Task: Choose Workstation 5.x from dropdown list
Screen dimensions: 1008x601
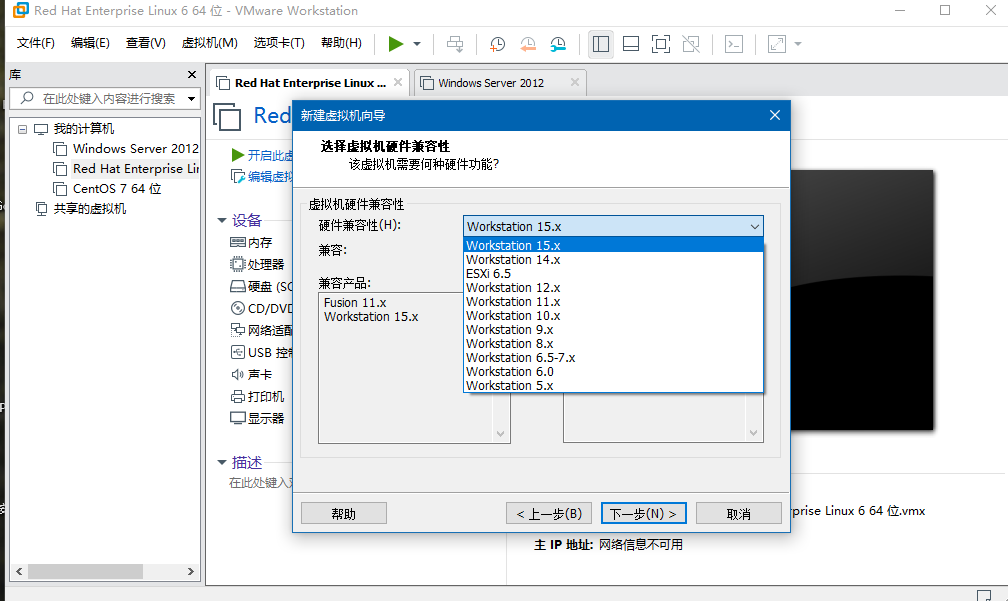Action: tap(613, 386)
